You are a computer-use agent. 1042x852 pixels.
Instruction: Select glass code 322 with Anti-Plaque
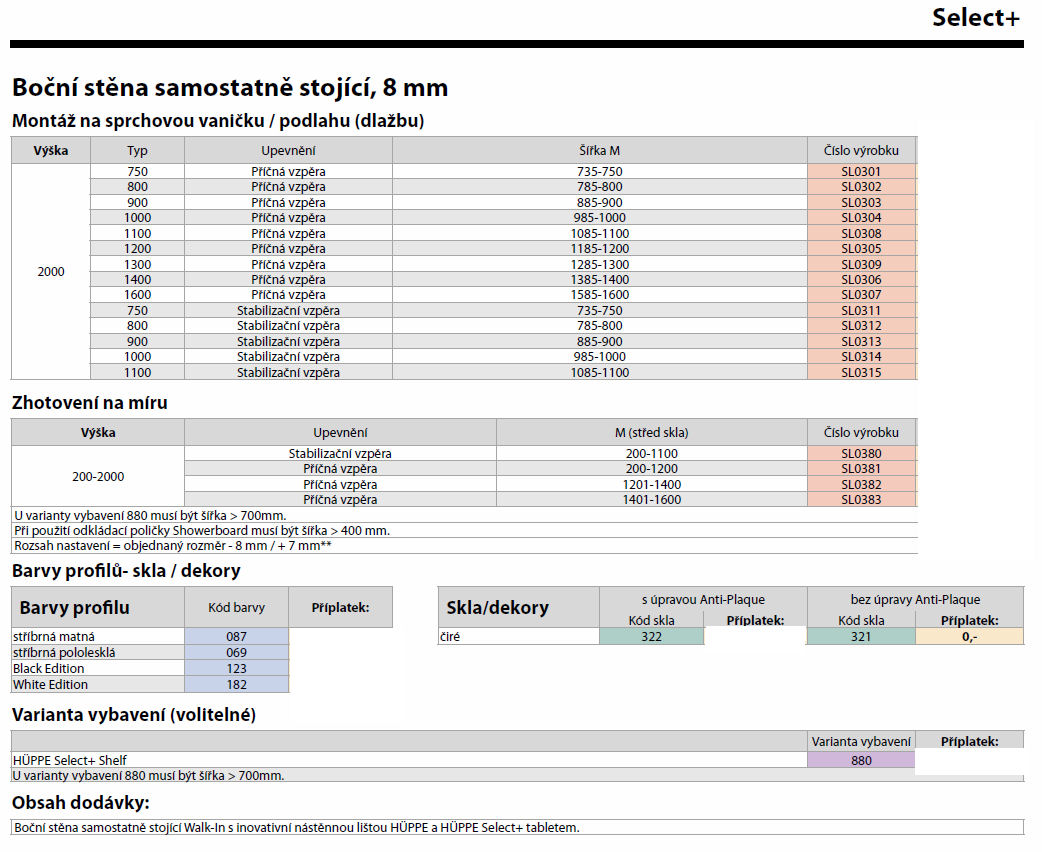(x=651, y=637)
